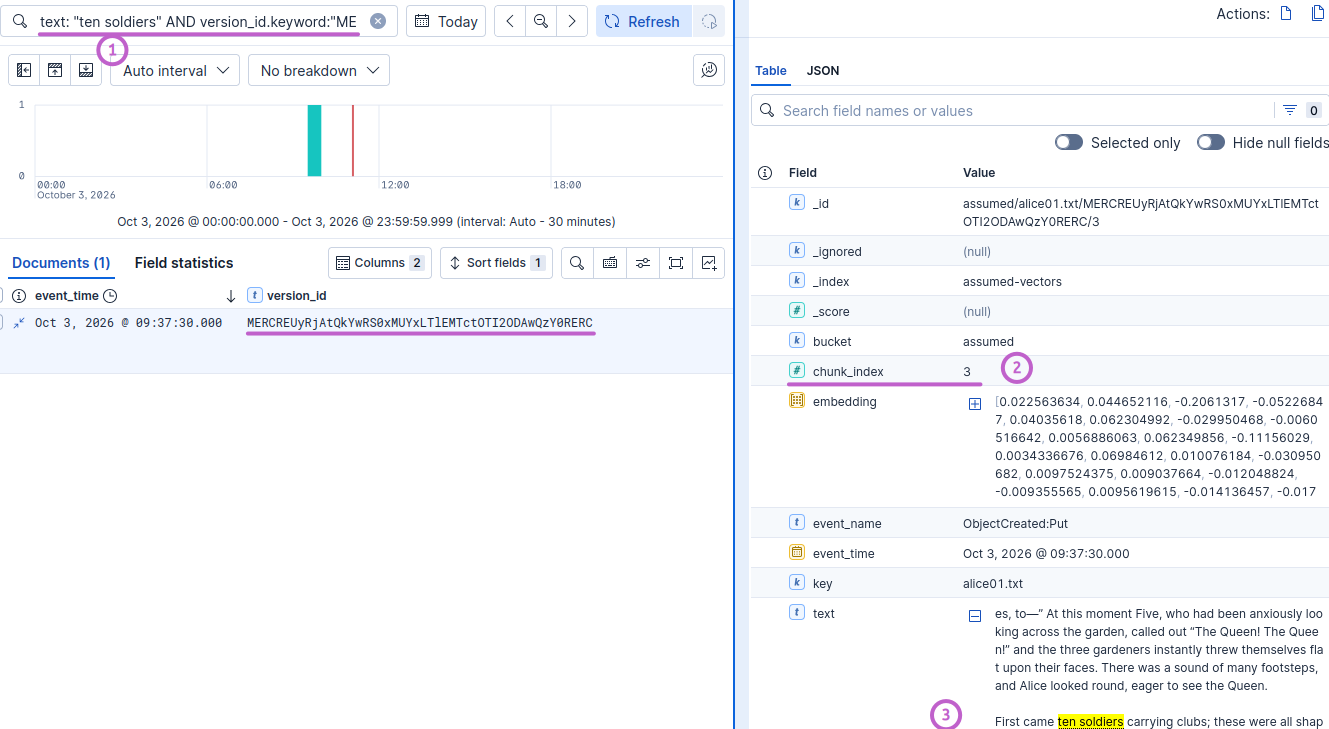Select the Documents (1) tab
The image size is (1329, 729).
(x=61, y=263)
